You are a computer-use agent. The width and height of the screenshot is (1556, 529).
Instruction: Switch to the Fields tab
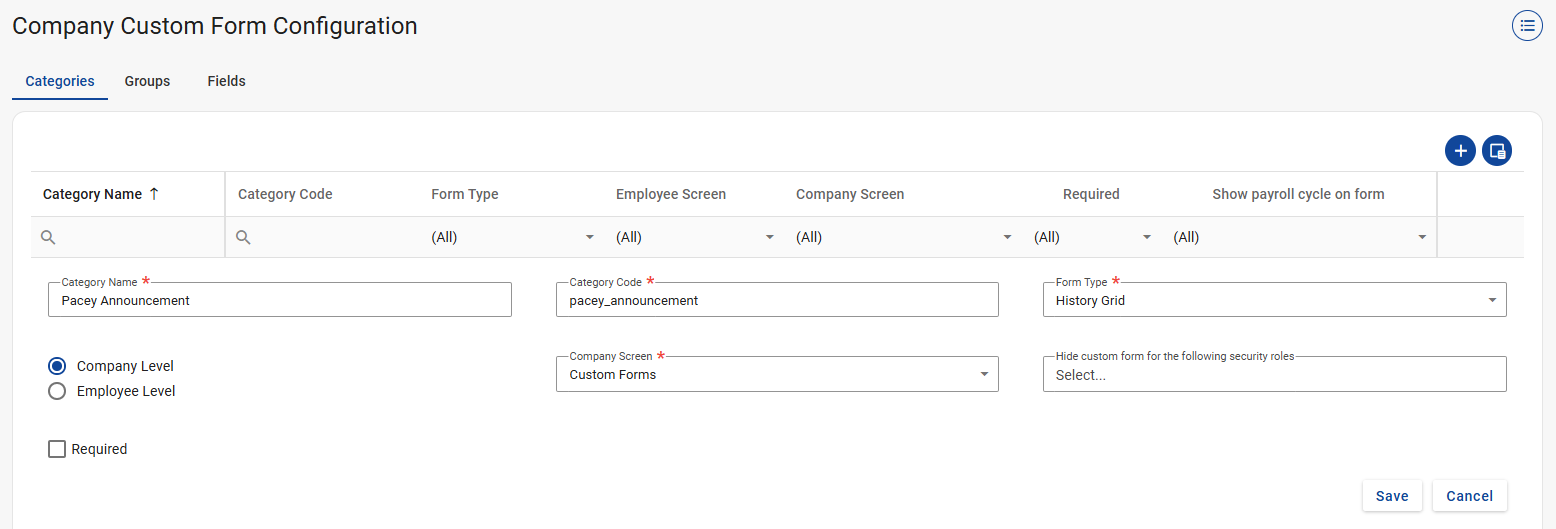click(226, 81)
